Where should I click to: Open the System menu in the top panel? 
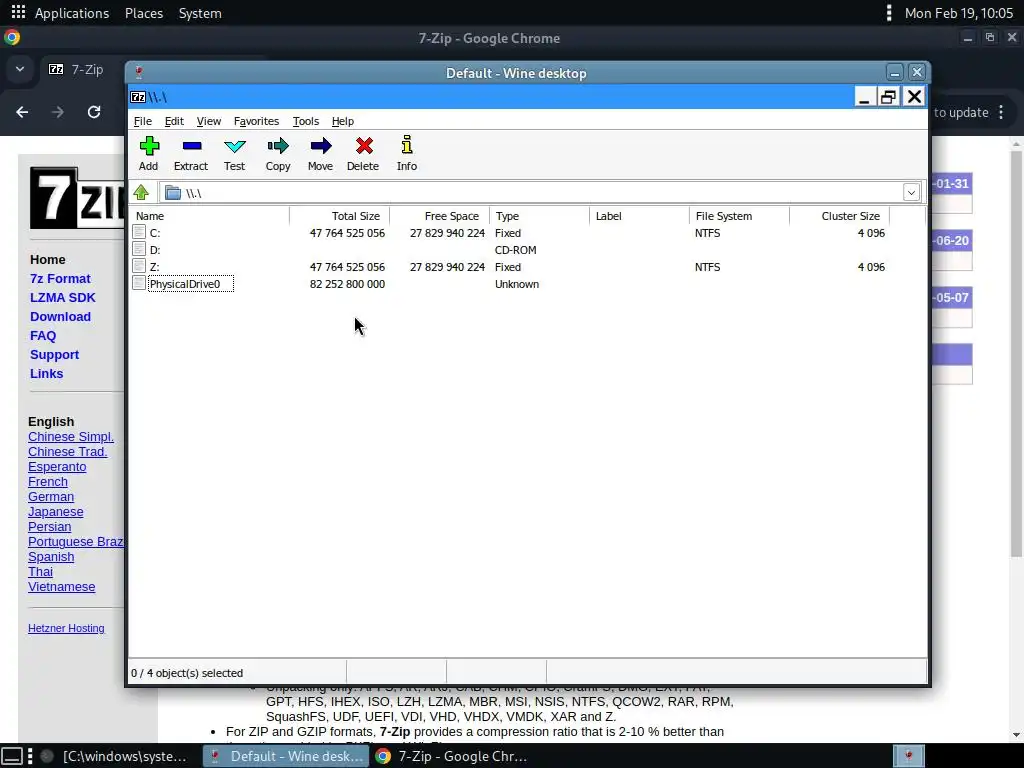point(200,13)
